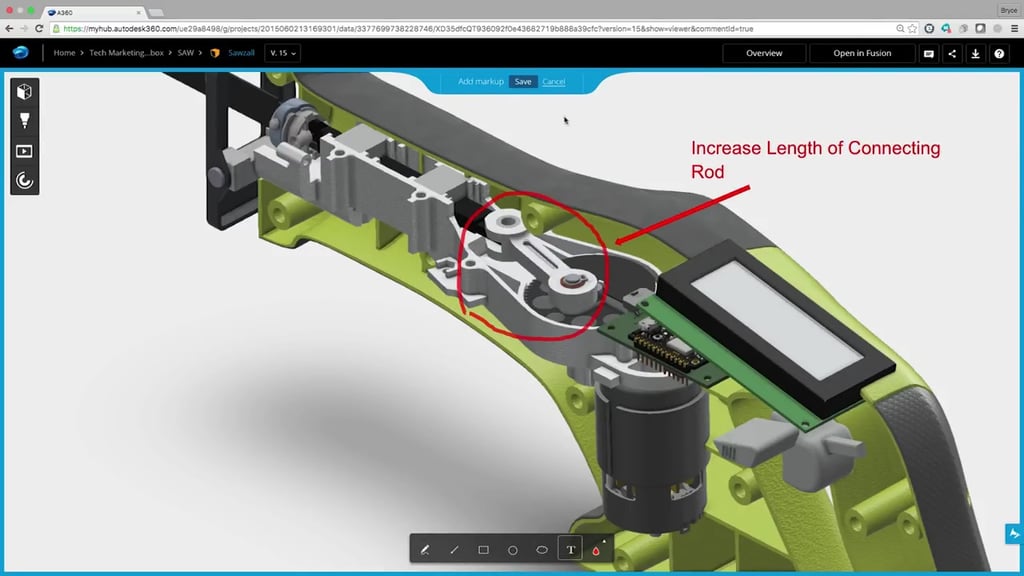This screenshot has height=576, width=1024.
Task: Go back with the browser back arrow
Action: [x=9, y=29]
